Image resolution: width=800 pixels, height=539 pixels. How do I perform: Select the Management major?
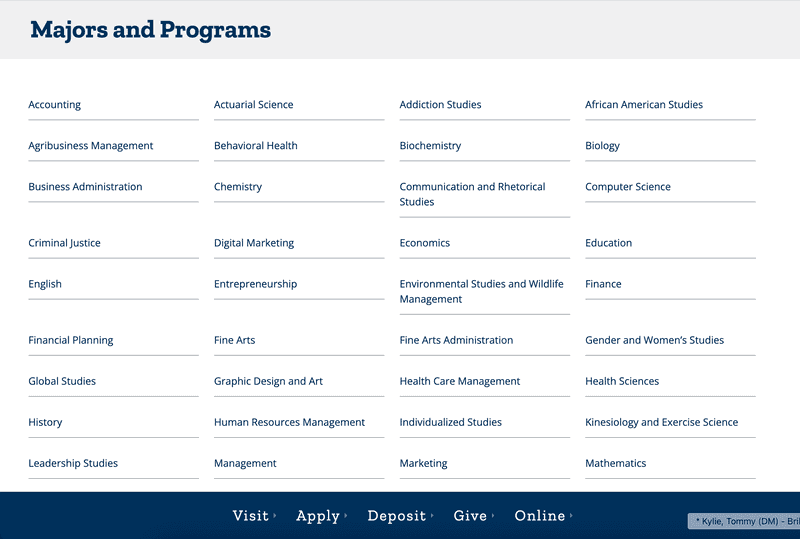click(245, 463)
